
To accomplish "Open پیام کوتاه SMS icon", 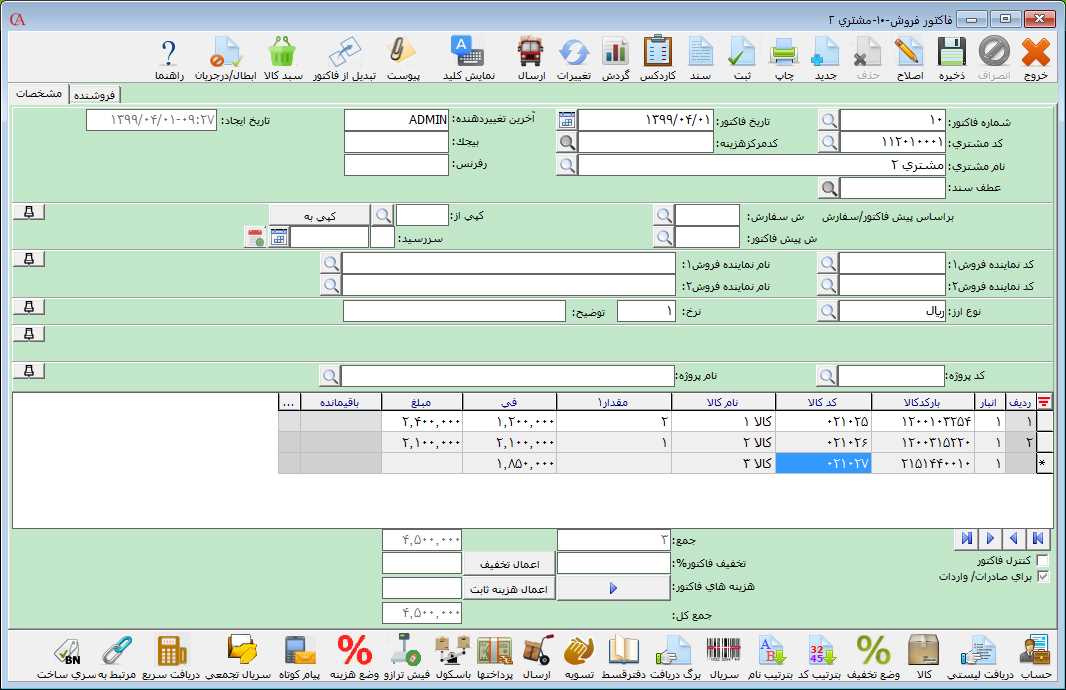I will (300, 653).
